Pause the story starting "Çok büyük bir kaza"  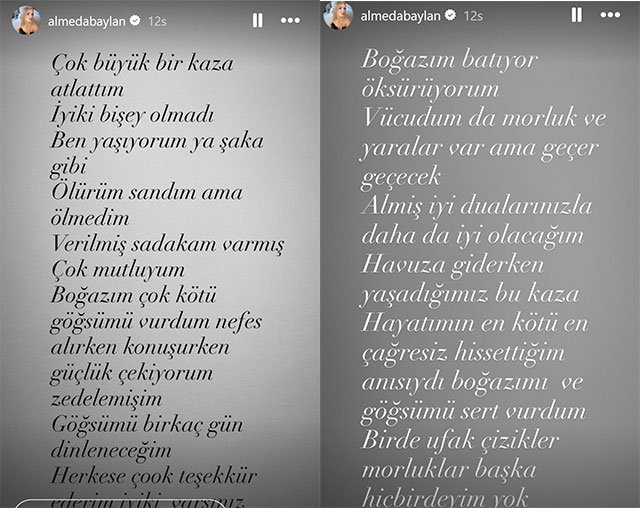tap(258, 19)
